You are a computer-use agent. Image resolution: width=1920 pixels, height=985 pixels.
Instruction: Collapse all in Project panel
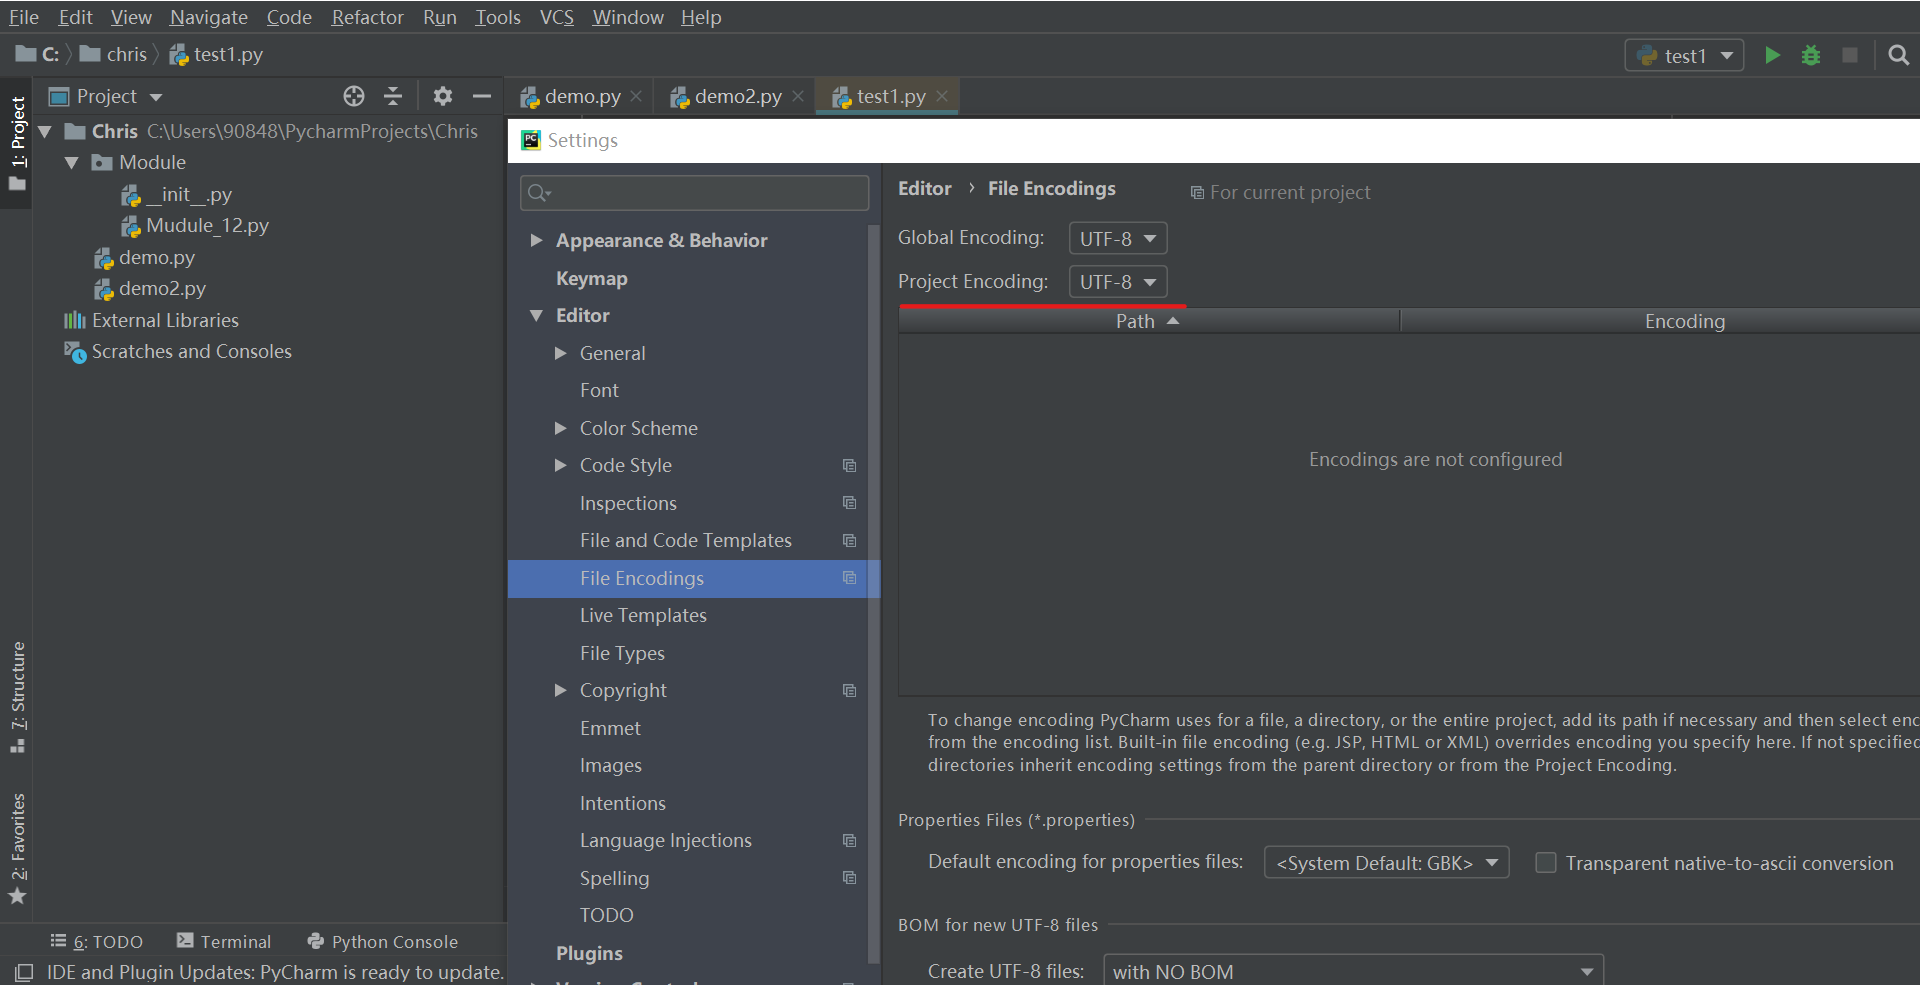[393, 96]
